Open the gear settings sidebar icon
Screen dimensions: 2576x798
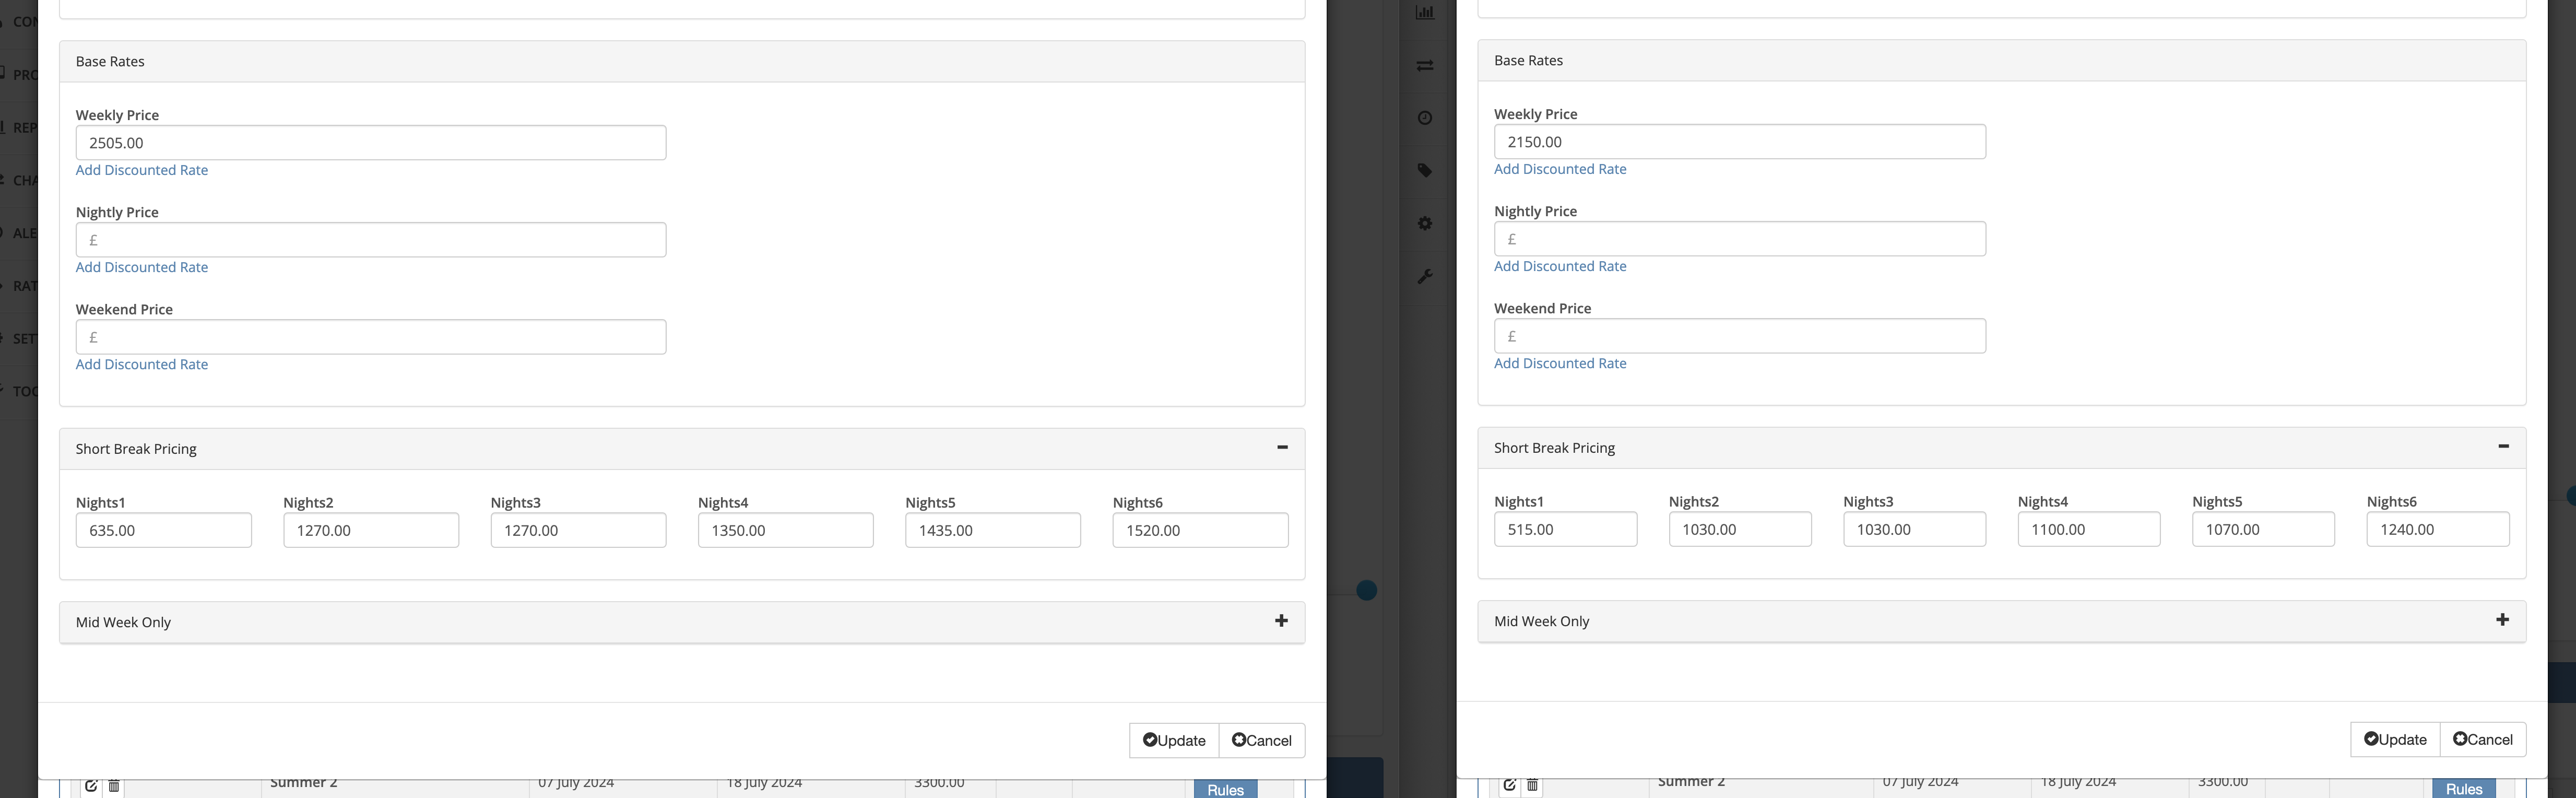pyautogui.click(x=1425, y=224)
